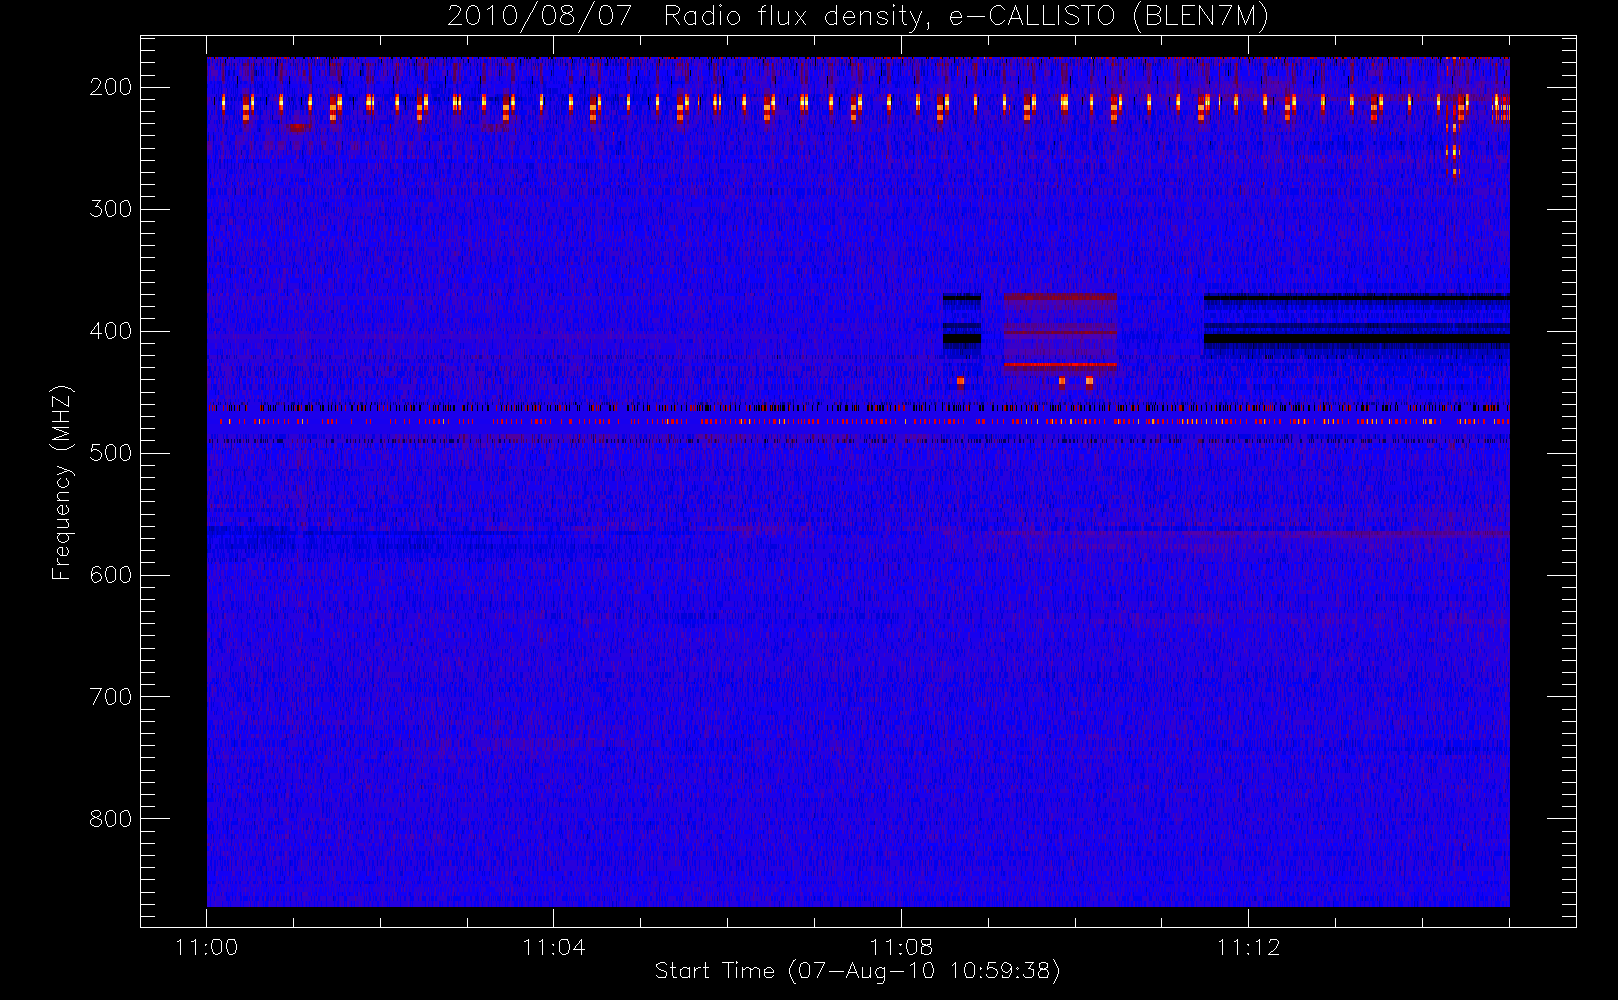1618x1000 pixels.
Task: Click the plot title '2010/08/07 Radio flux density, e-CALLISTO (BLEN7M)'
Action: [858, 17]
